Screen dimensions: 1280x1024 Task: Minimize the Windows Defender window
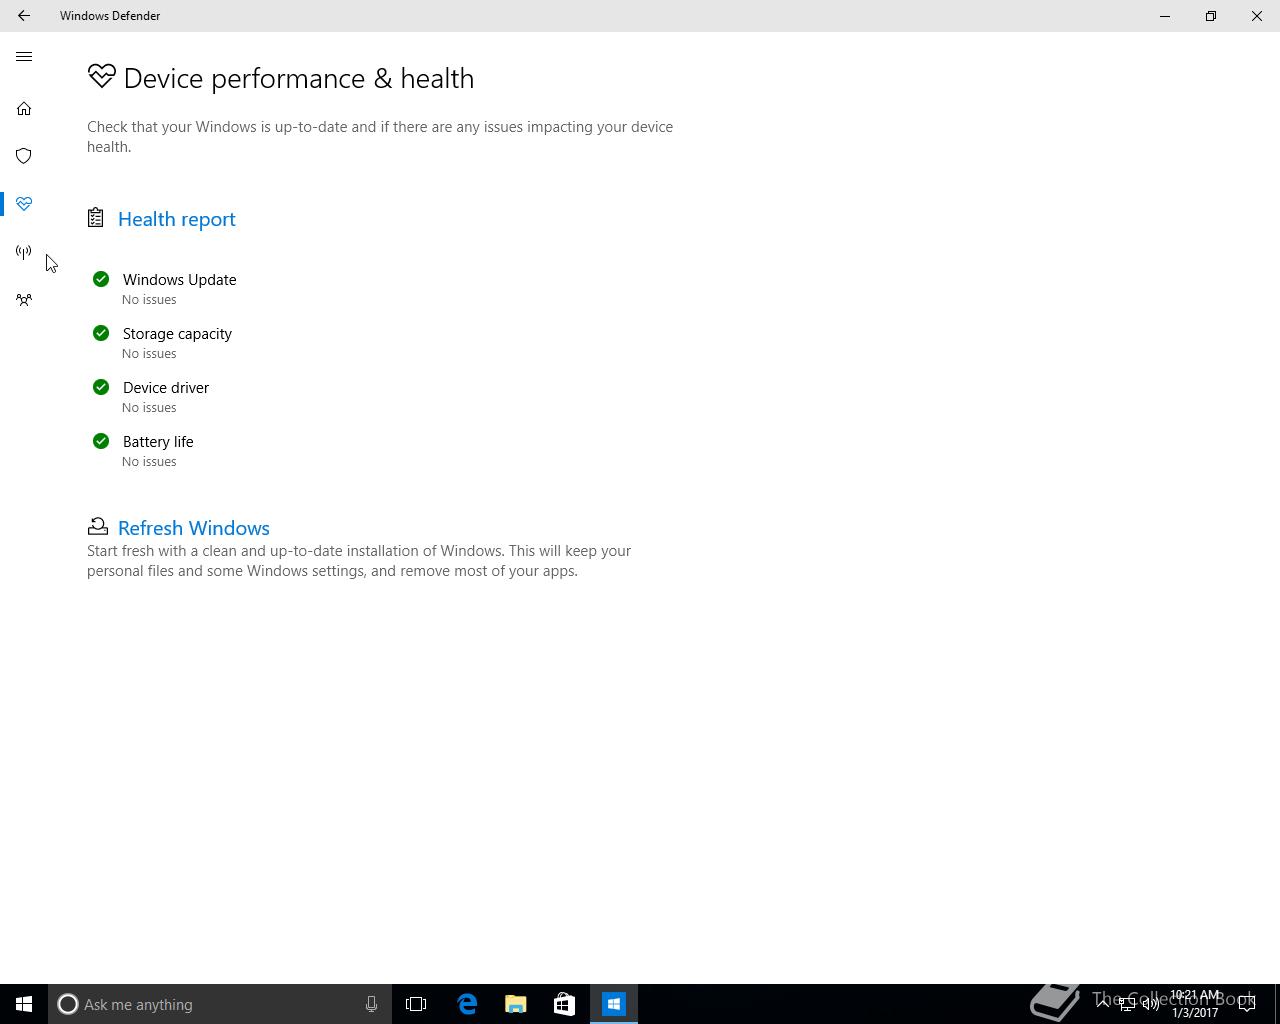(x=1165, y=16)
